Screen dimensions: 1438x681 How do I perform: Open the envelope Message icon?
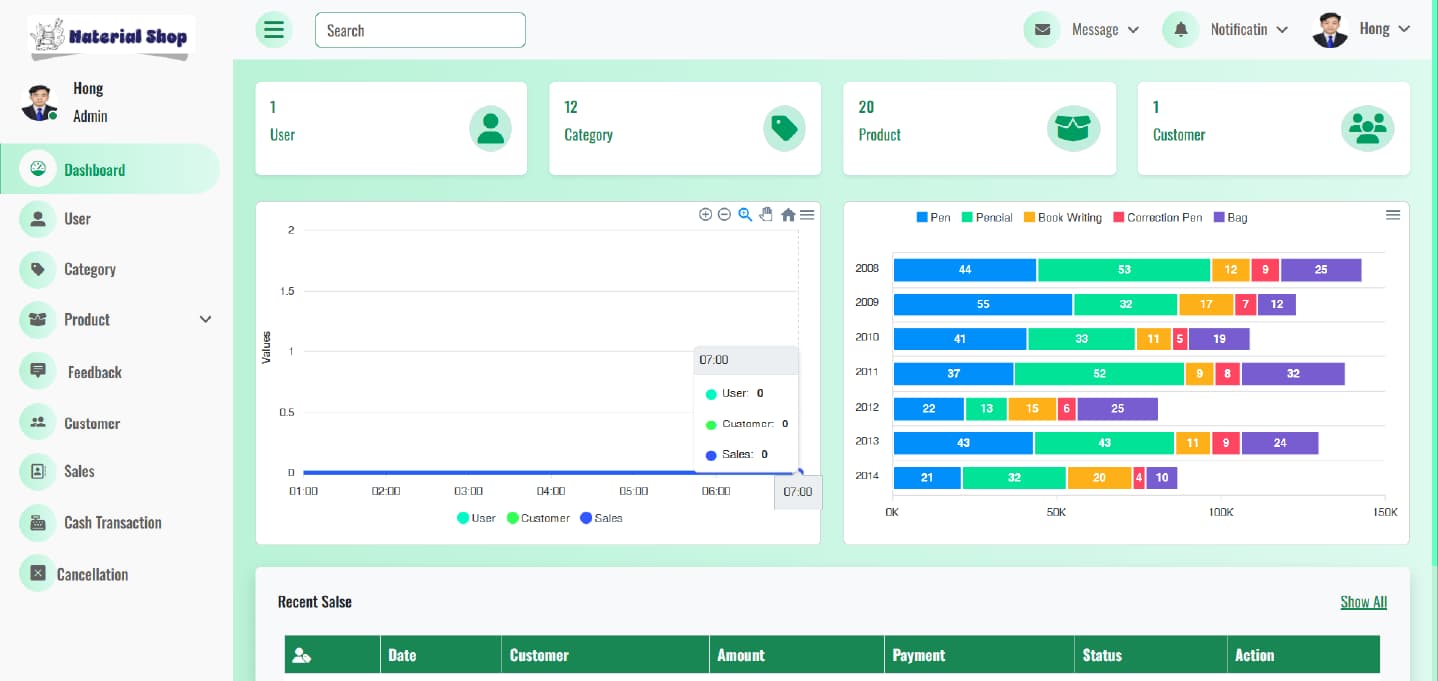pyautogui.click(x=1042, y=30)
